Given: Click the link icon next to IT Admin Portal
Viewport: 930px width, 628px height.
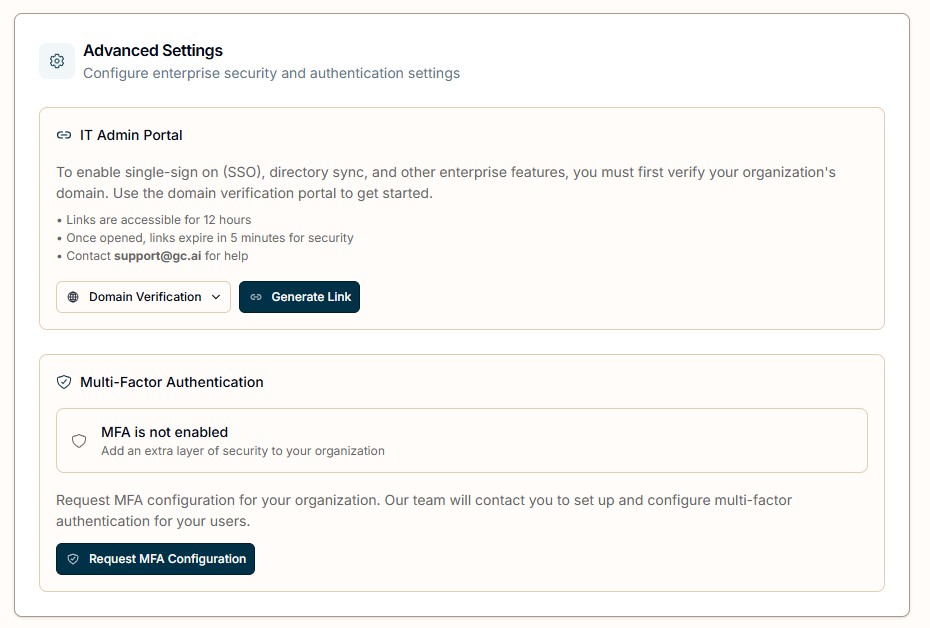Looking at the screenshot, I should (64, 135).
